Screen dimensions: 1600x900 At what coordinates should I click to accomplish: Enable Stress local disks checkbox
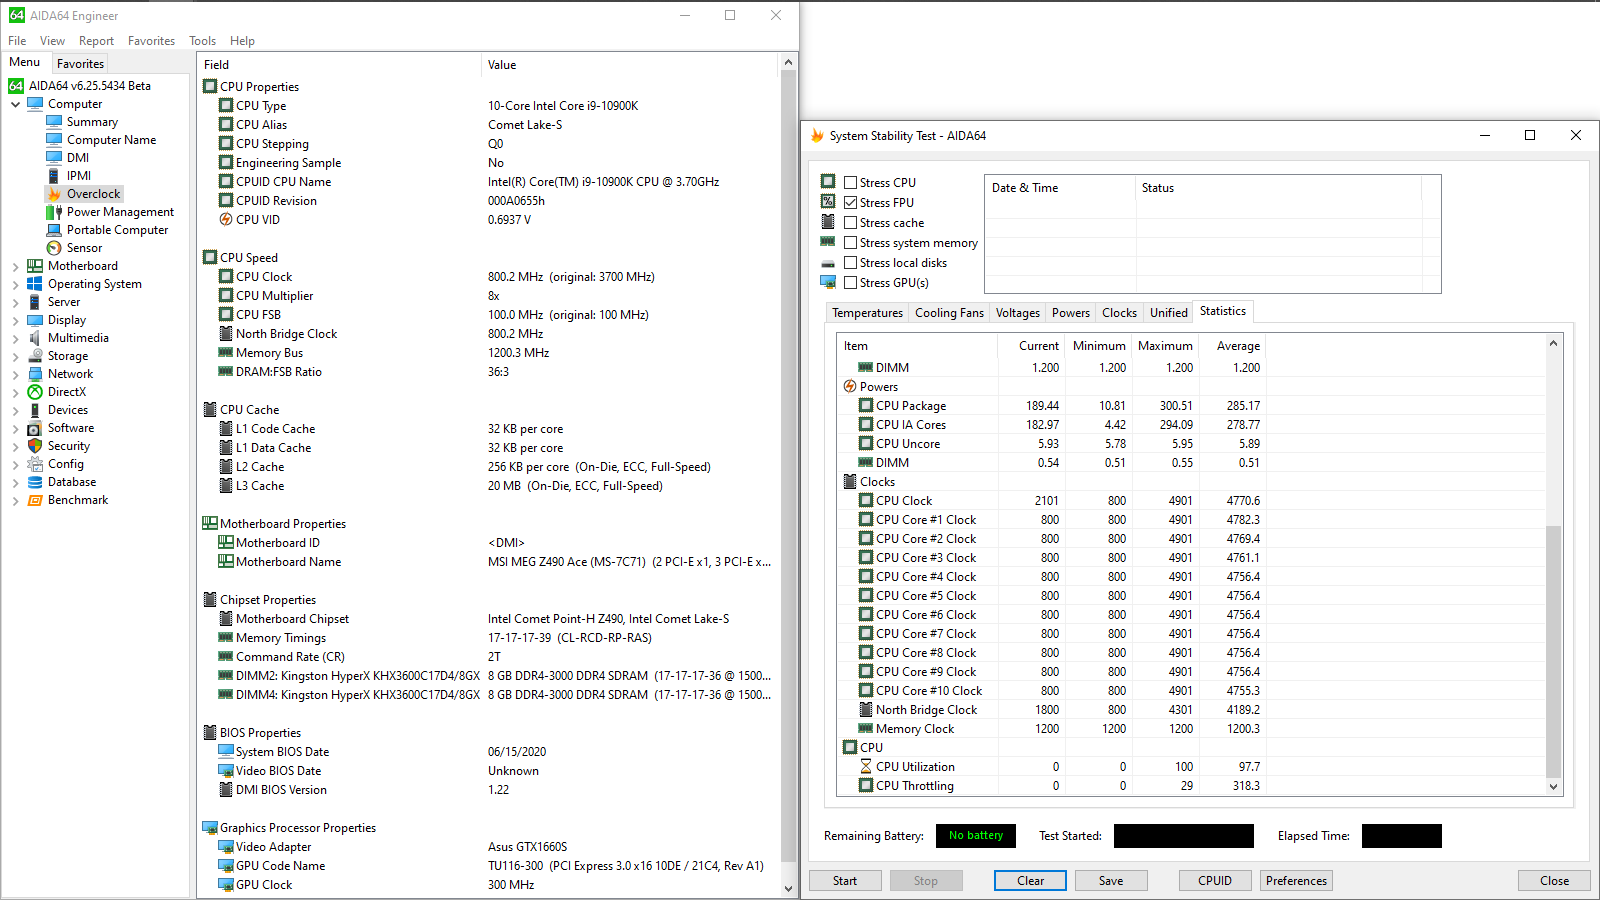850,263
